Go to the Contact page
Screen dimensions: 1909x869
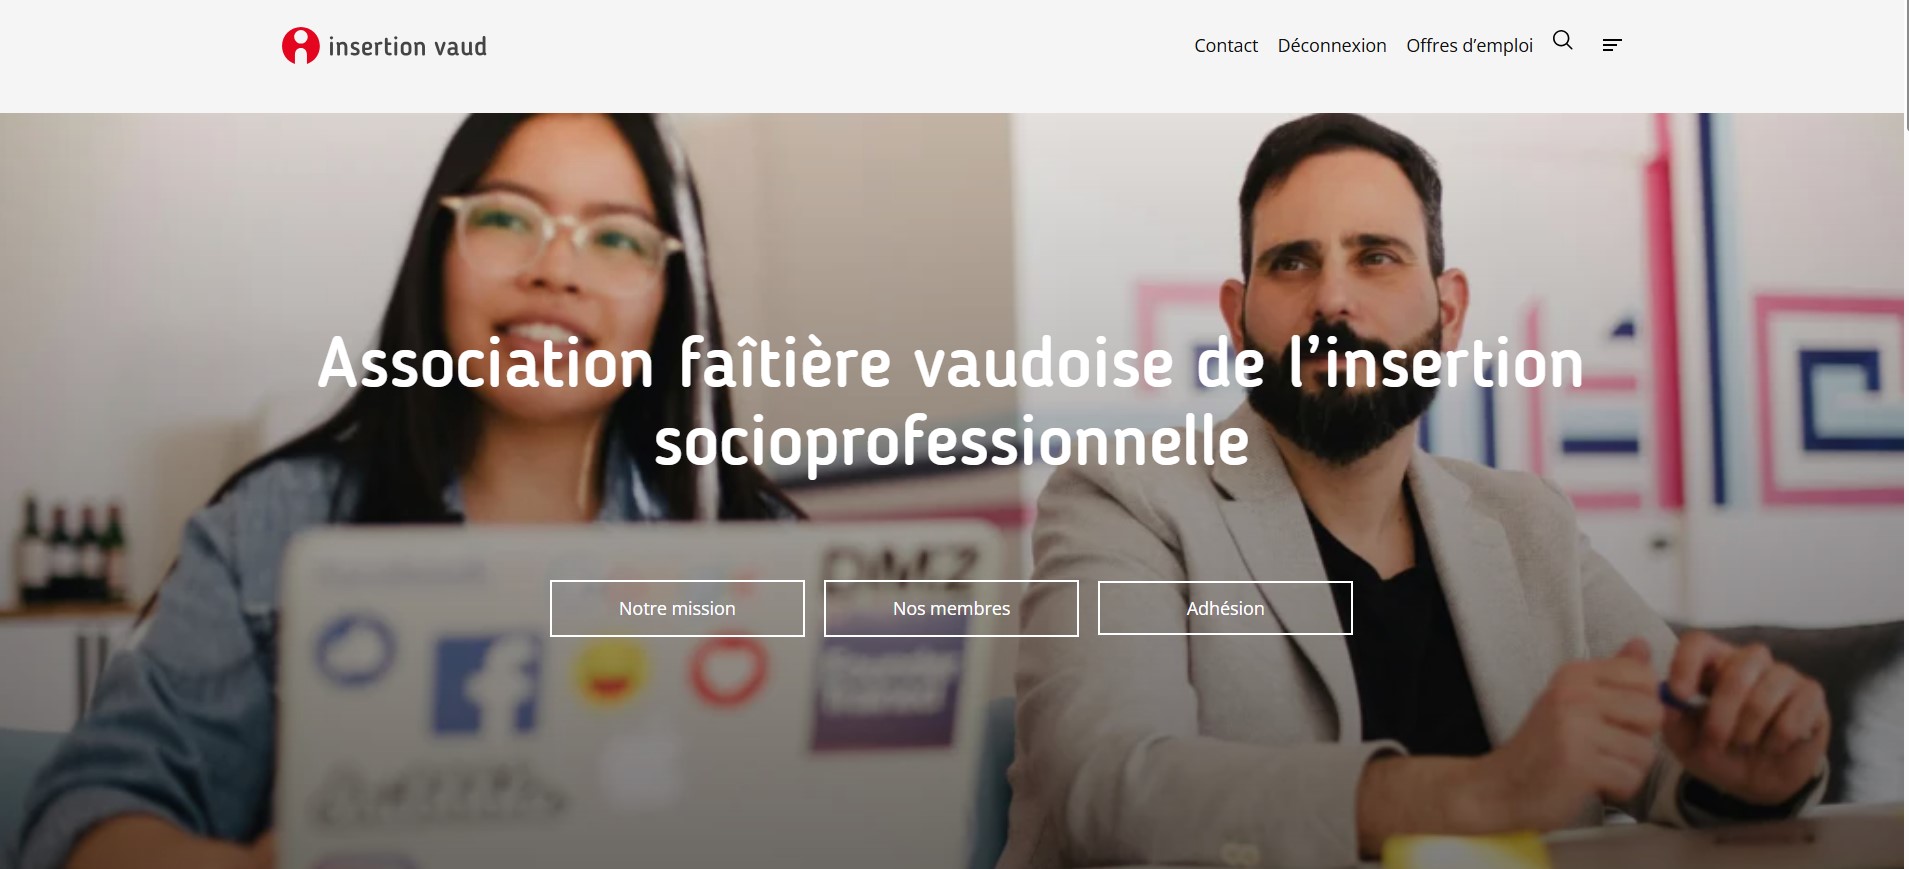click(1225, 45)
